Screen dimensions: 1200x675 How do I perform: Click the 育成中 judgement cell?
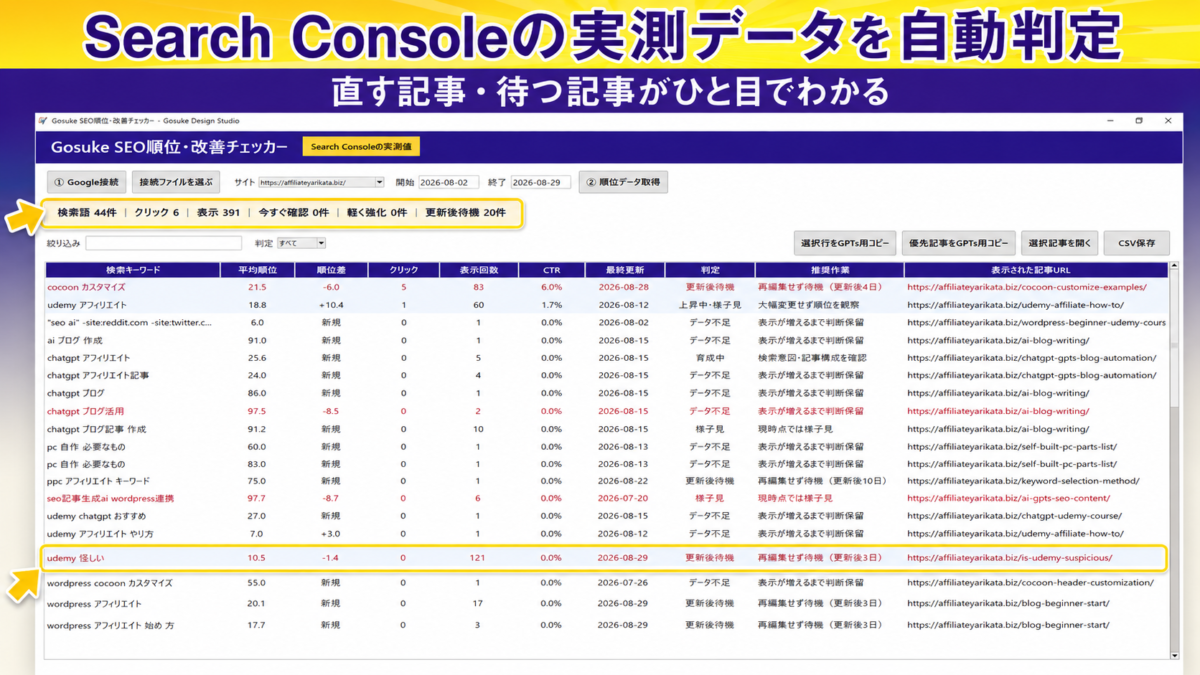pyautogui.click(x=710, y=358)
